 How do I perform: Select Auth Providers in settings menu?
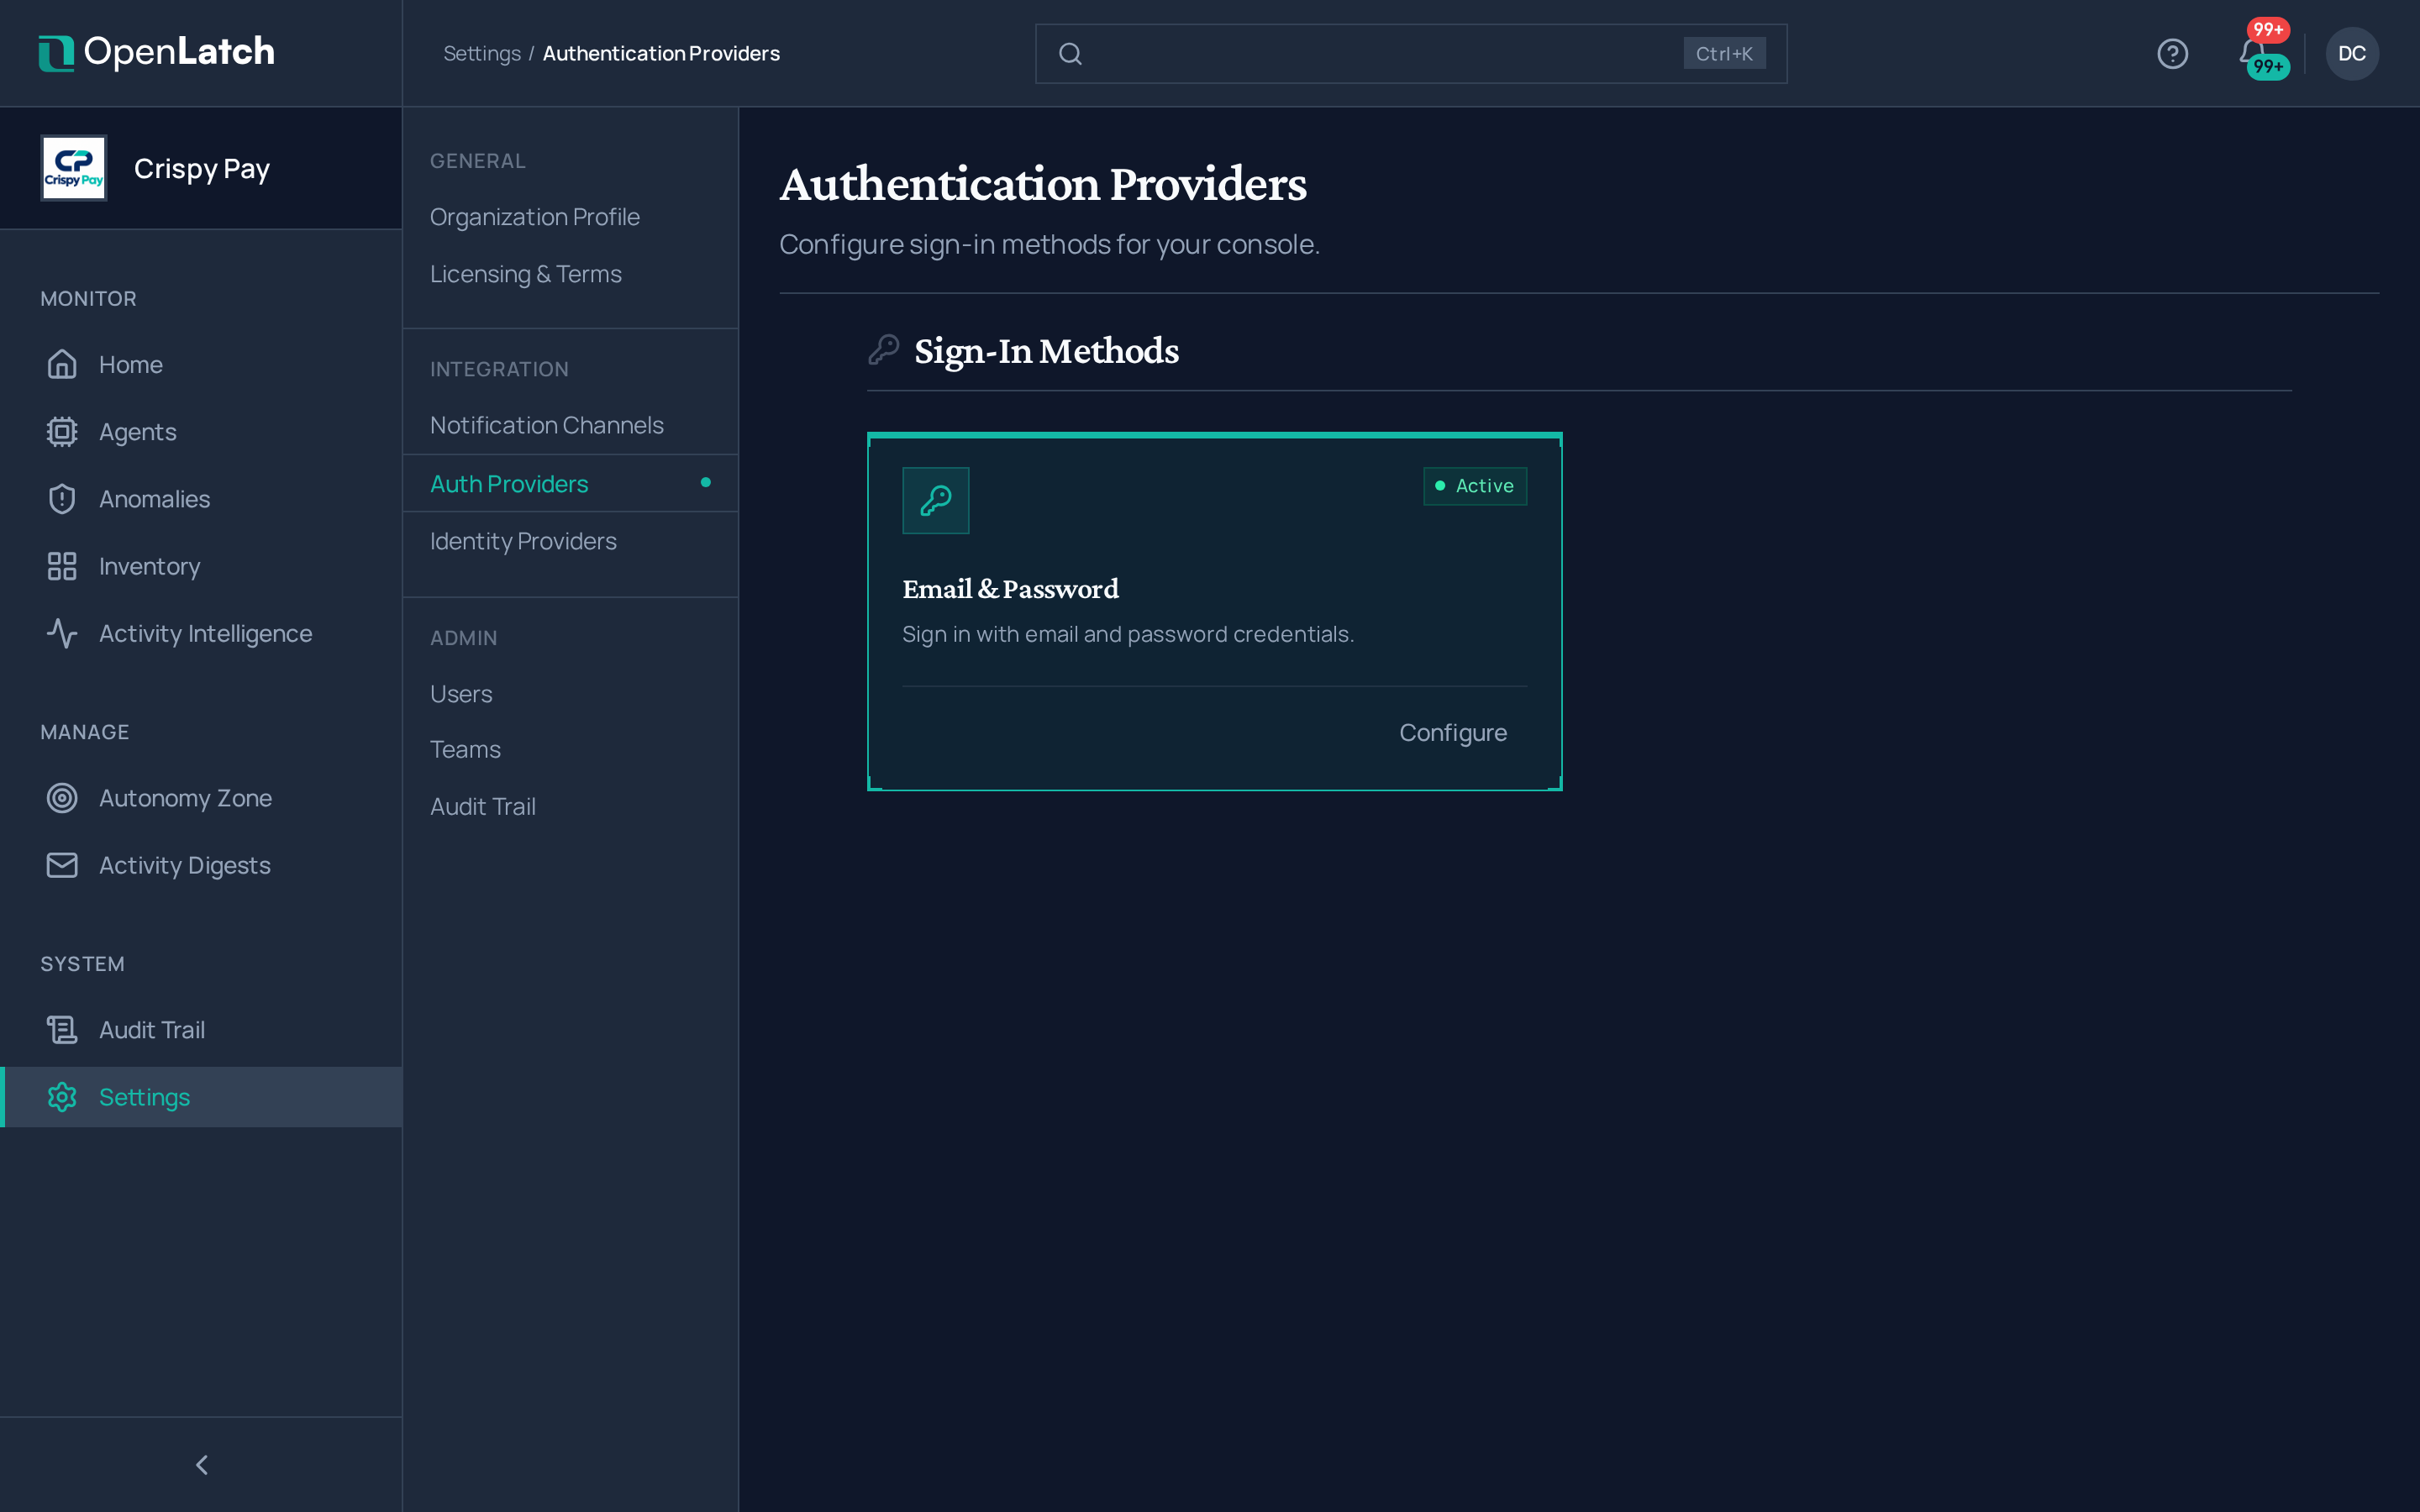click(x=570, y=484)
